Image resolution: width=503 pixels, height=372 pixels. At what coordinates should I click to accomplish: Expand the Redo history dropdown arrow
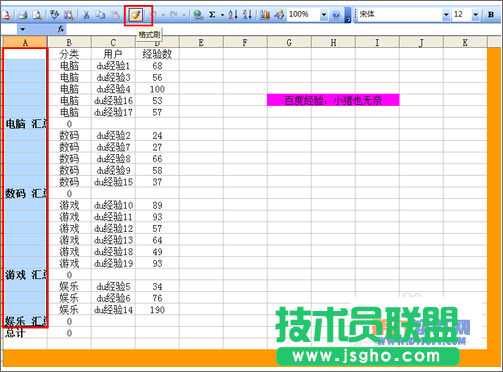pos(183,15)
